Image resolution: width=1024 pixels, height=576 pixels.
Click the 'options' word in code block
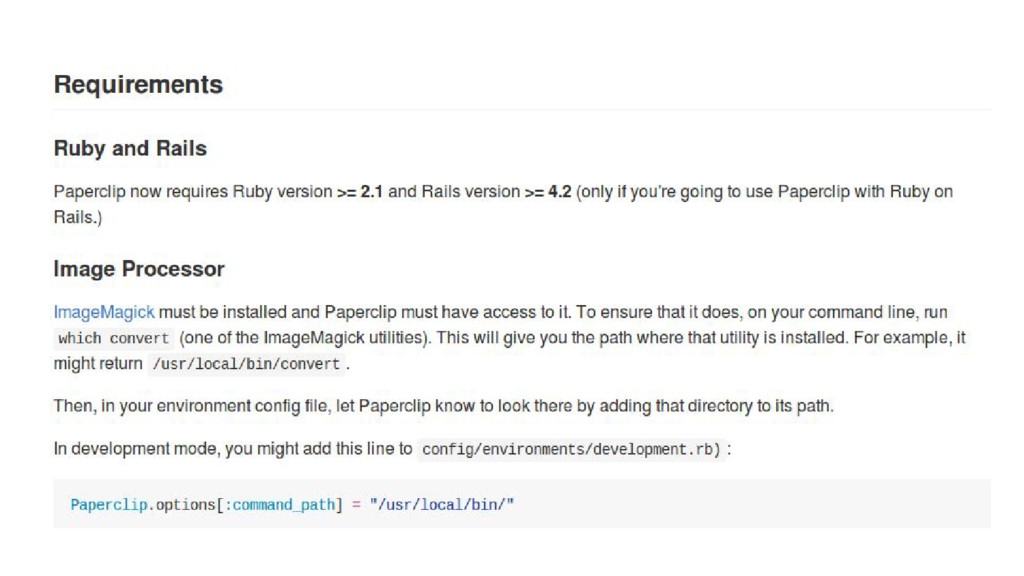click(x=185, y=505)
